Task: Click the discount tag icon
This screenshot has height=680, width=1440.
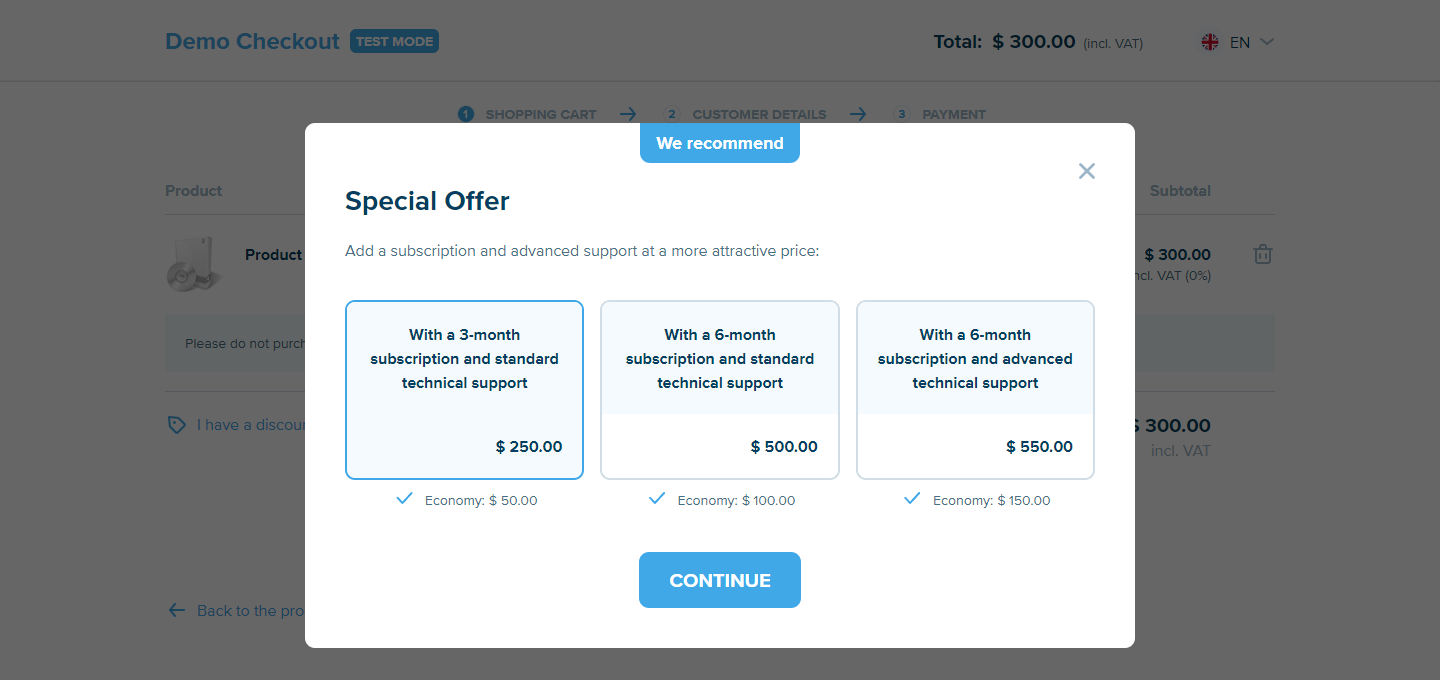Action: (176, 425)
